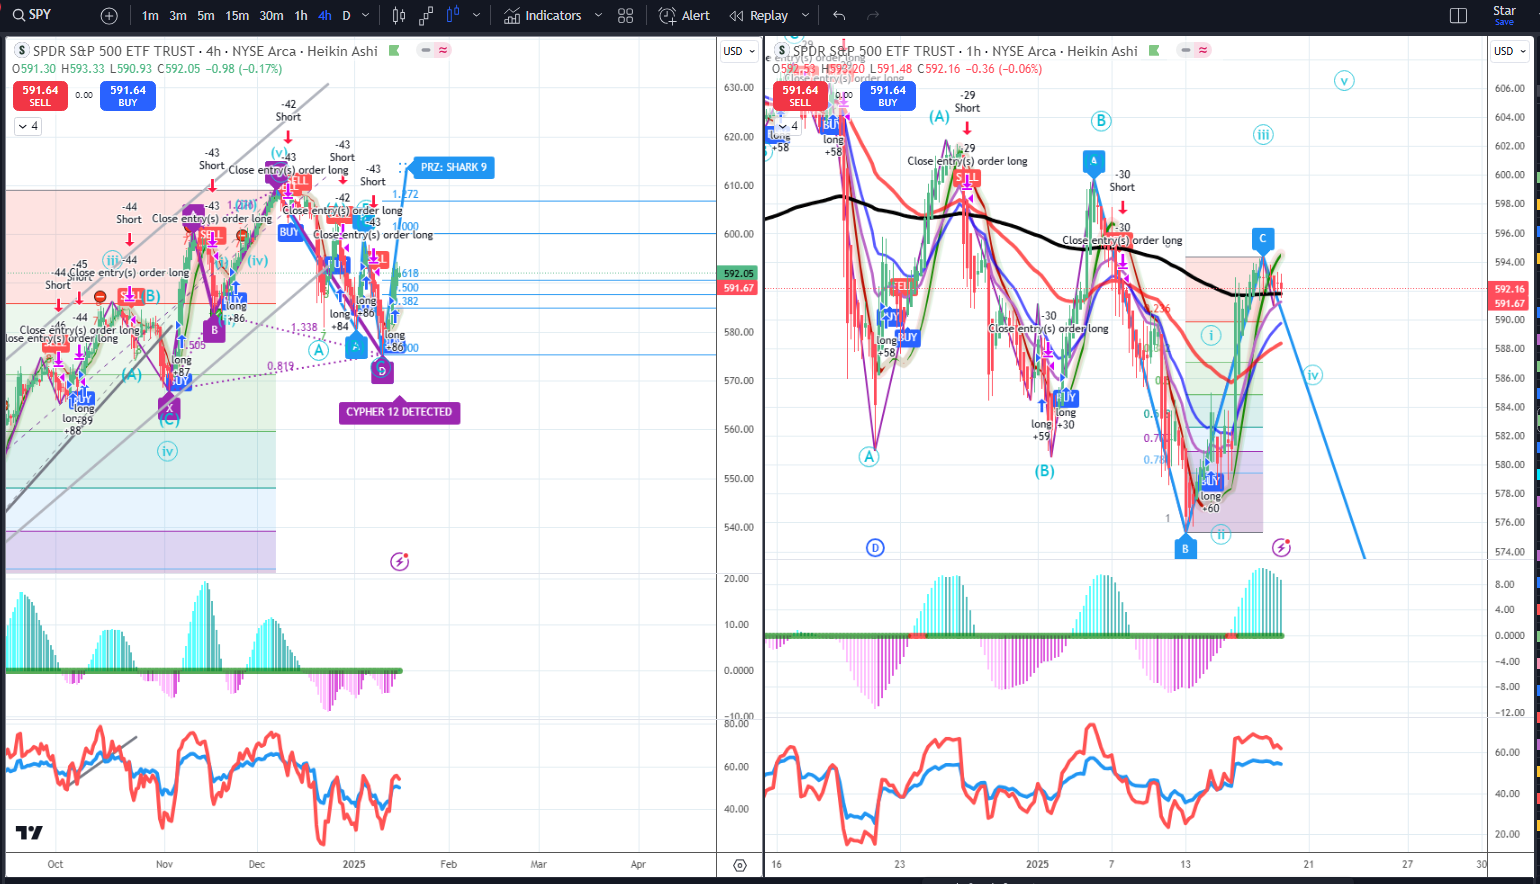Select the PRZ: SHARK 9 label

(x=454, y=167)
